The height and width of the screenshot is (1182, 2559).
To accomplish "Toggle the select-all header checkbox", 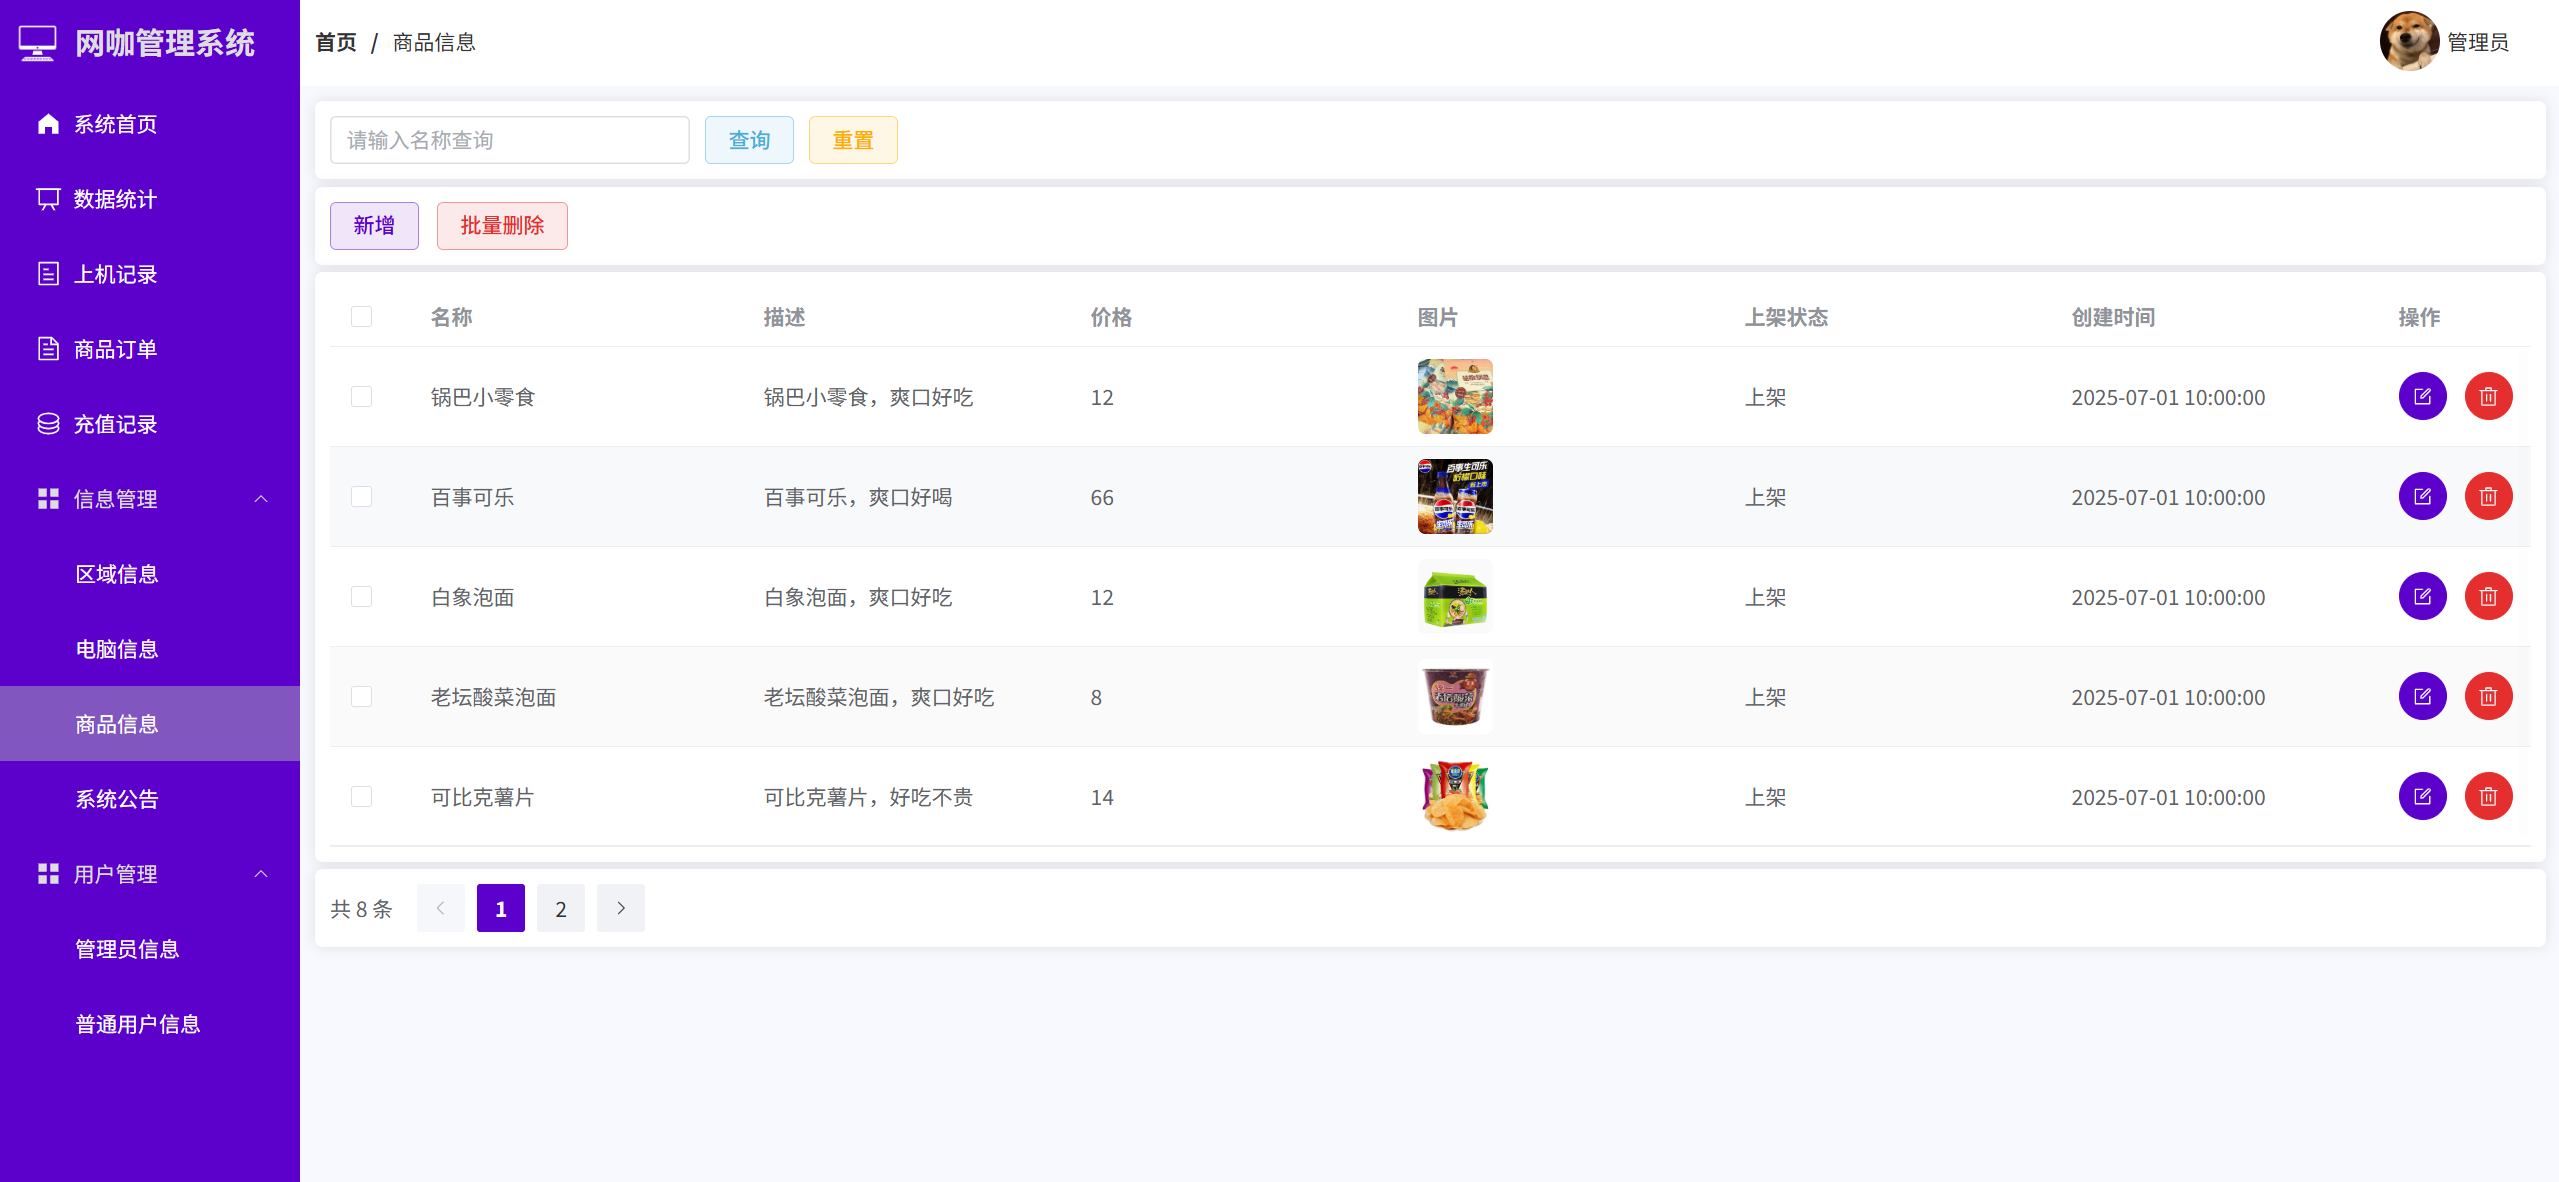I will coord(361,317).
